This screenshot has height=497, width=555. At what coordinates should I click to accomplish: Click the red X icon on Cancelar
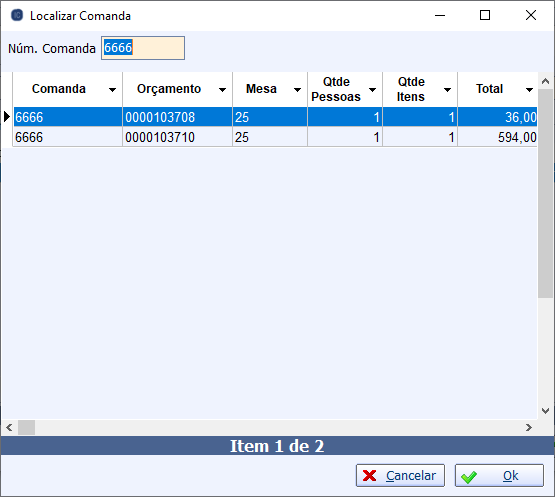click(370, 476)
